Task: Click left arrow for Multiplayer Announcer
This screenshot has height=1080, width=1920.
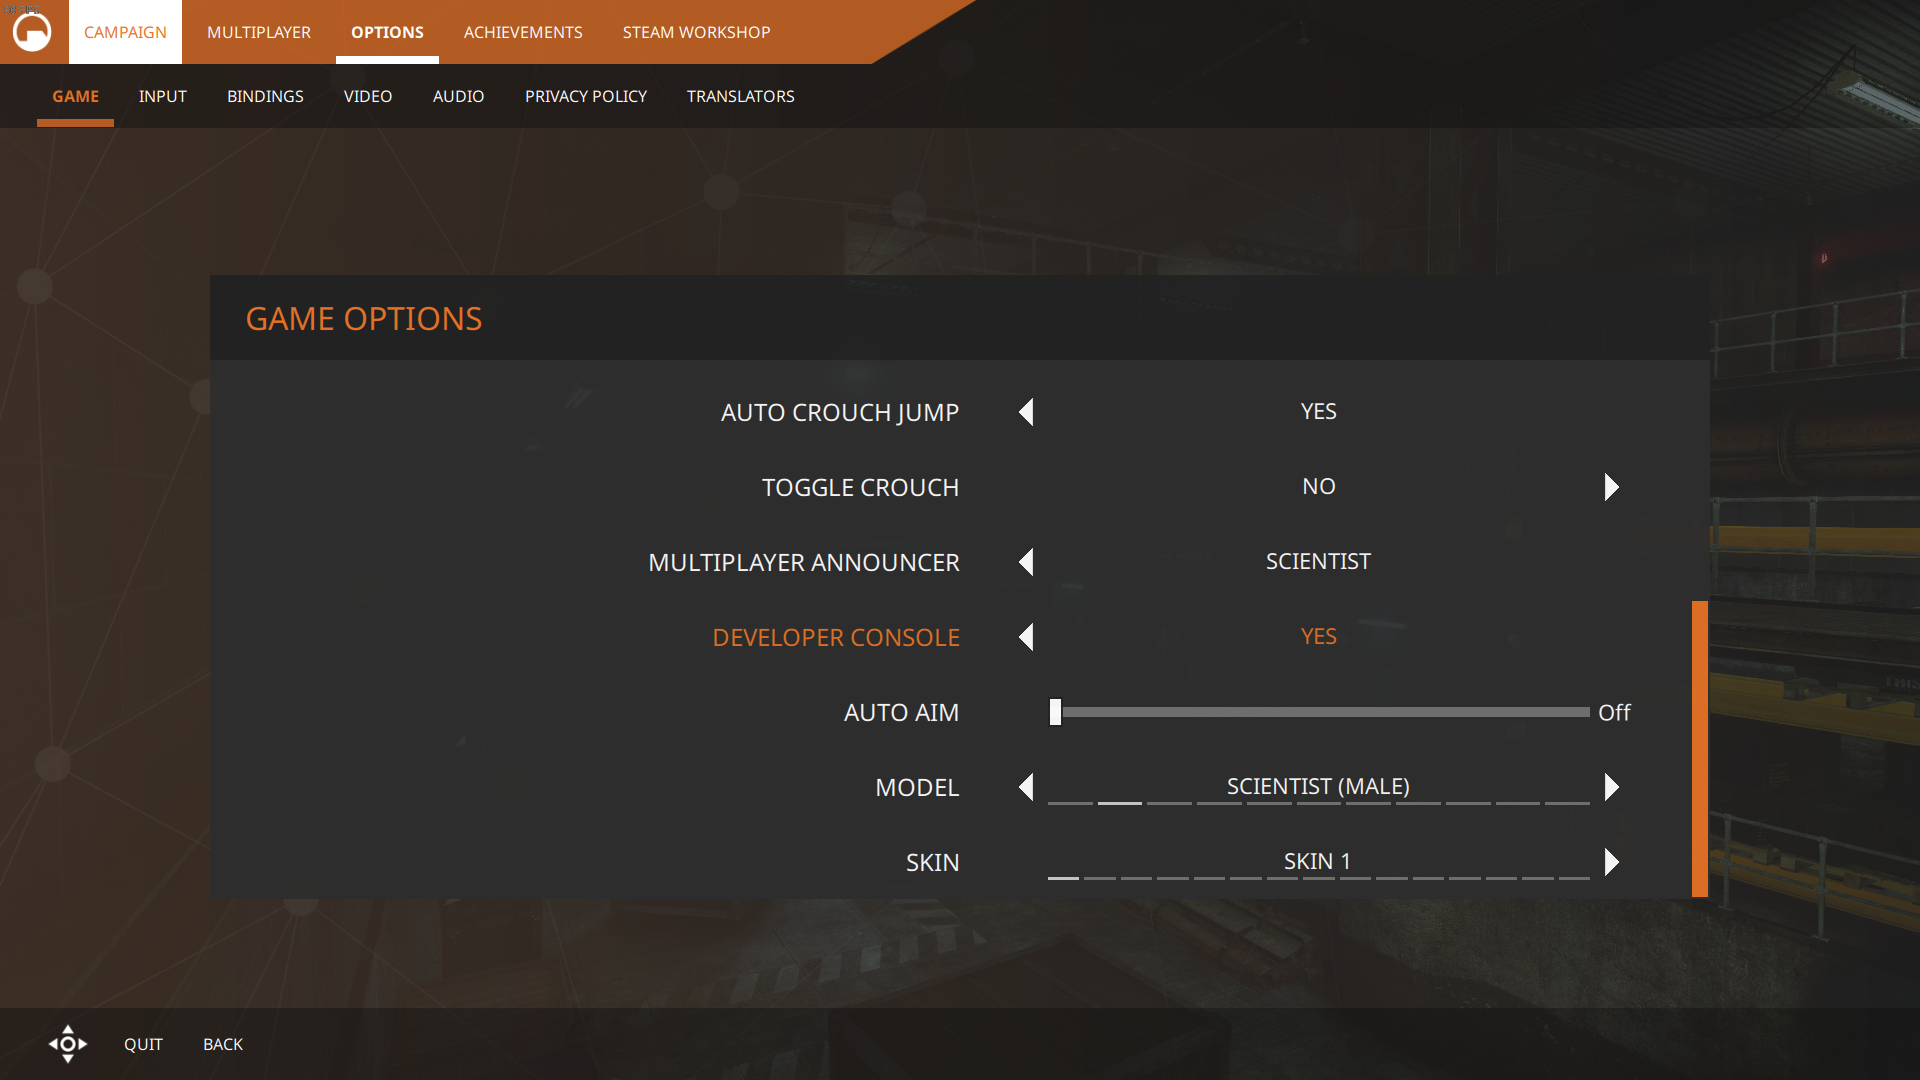Action: pos(1026,562)
